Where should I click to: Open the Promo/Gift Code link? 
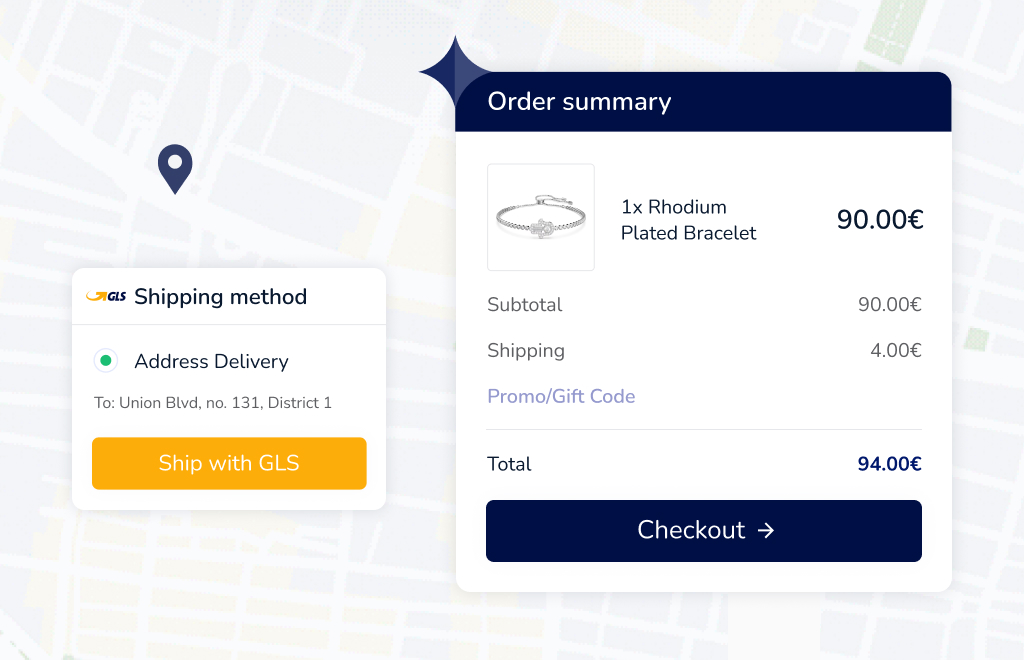point(561,396)
